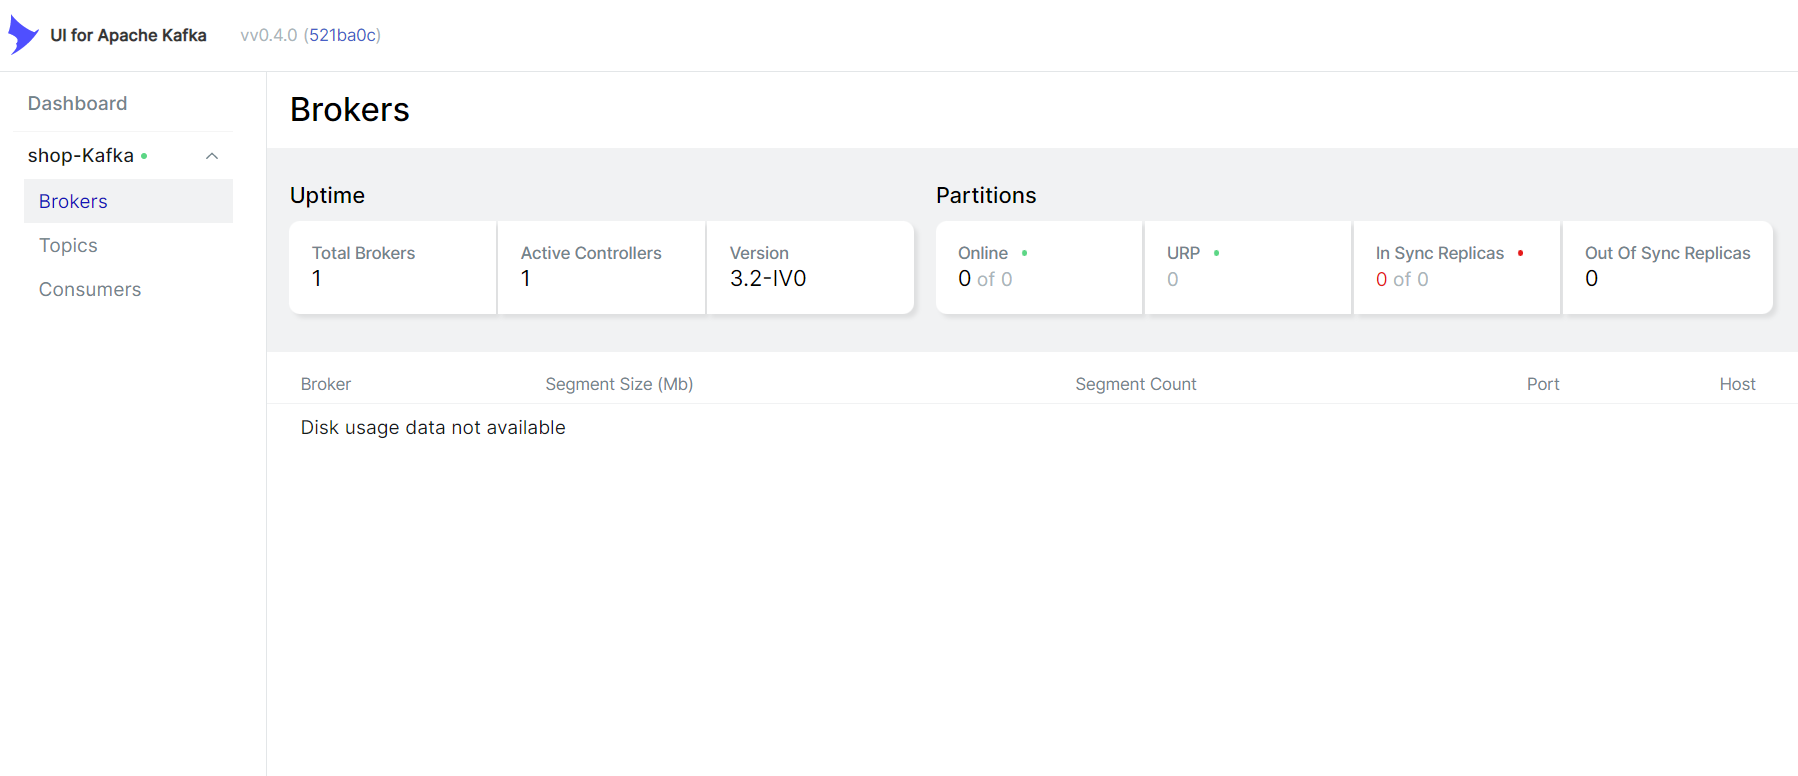1798x776 pixels.
Task: Expand the Uptime section header
Action: (x=327, y=195)
